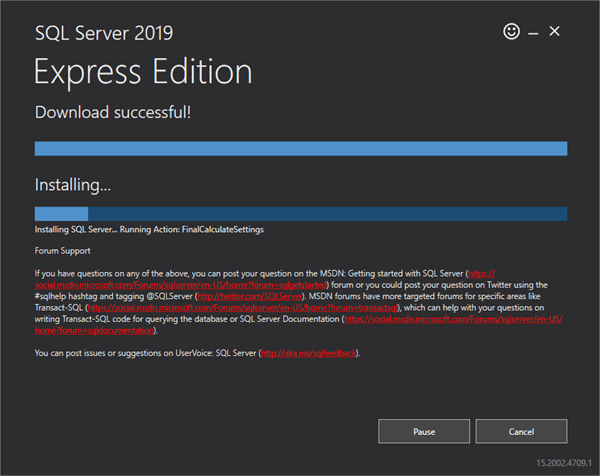
Task: Click the 'SQL Server 2019' title text
Action: point(104,33)
